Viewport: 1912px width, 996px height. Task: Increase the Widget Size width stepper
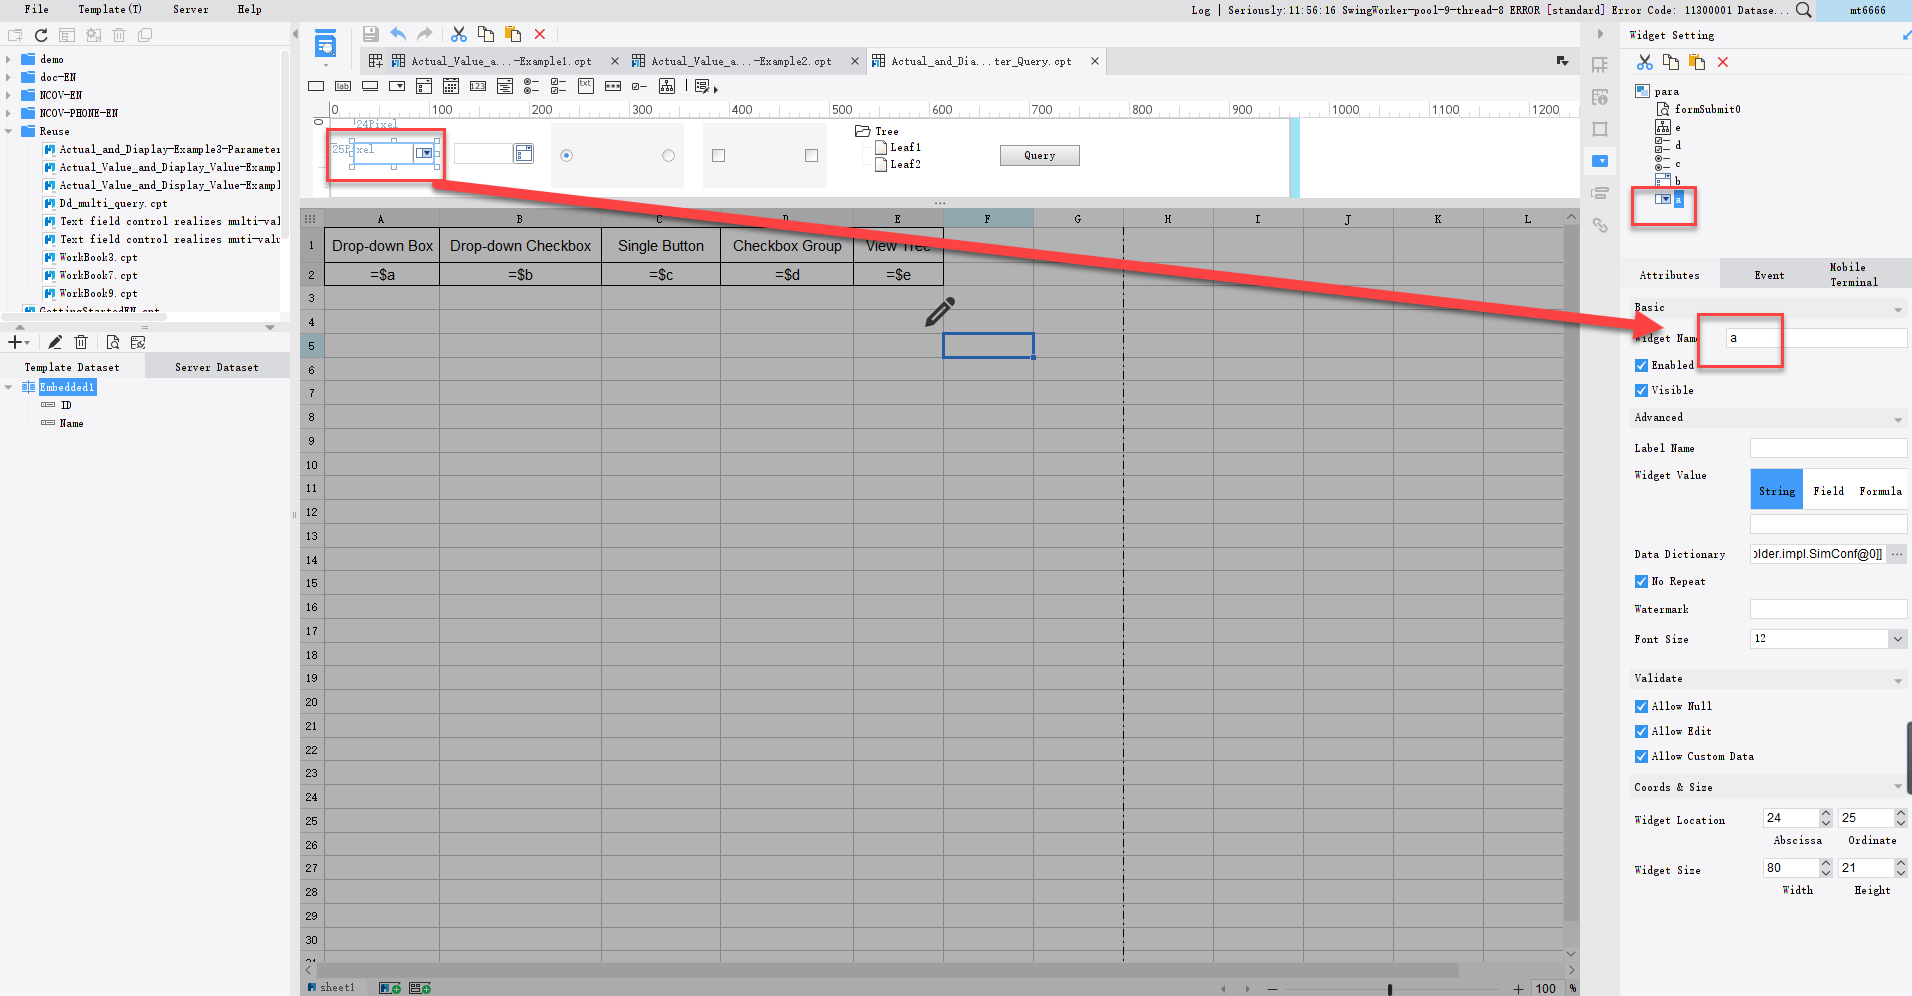click(x=1826, y=864)
